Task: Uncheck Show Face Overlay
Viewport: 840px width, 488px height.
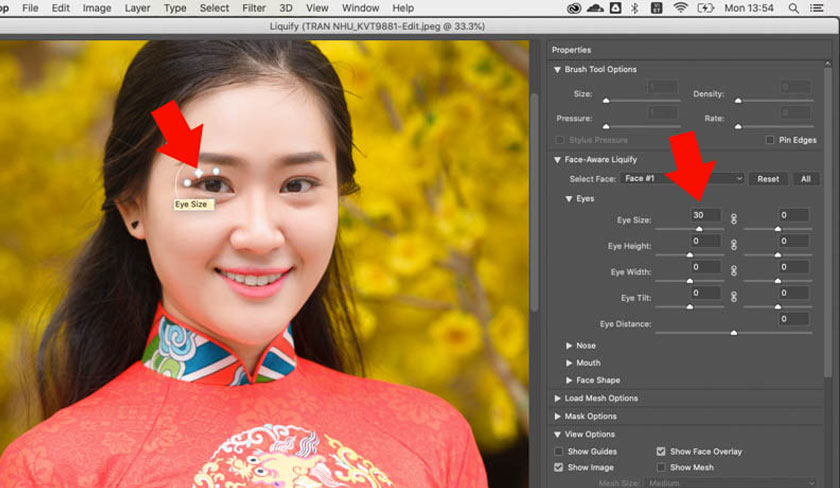Action: point(661,451)
